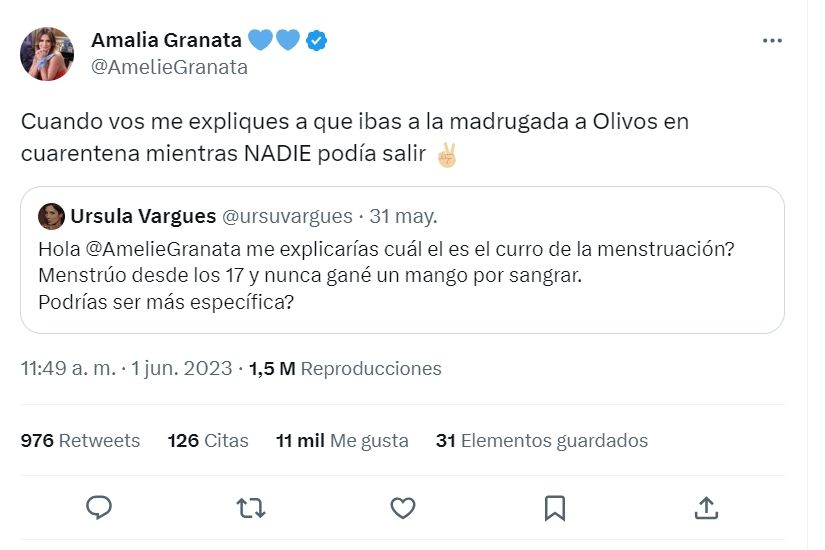Open the Amalia Granata display name
The width and height of the screenshot is (825, 550).
[166, 41]
